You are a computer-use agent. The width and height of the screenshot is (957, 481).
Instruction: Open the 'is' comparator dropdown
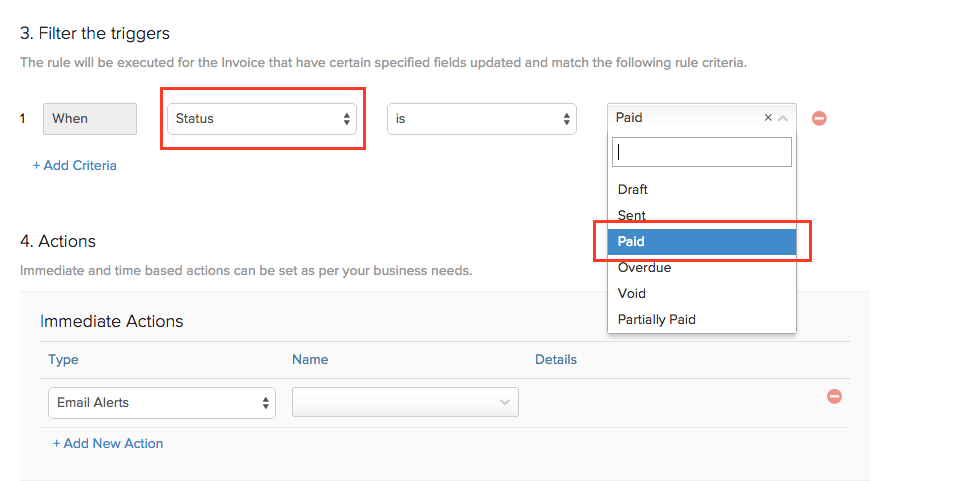click(x=482, y=119)
